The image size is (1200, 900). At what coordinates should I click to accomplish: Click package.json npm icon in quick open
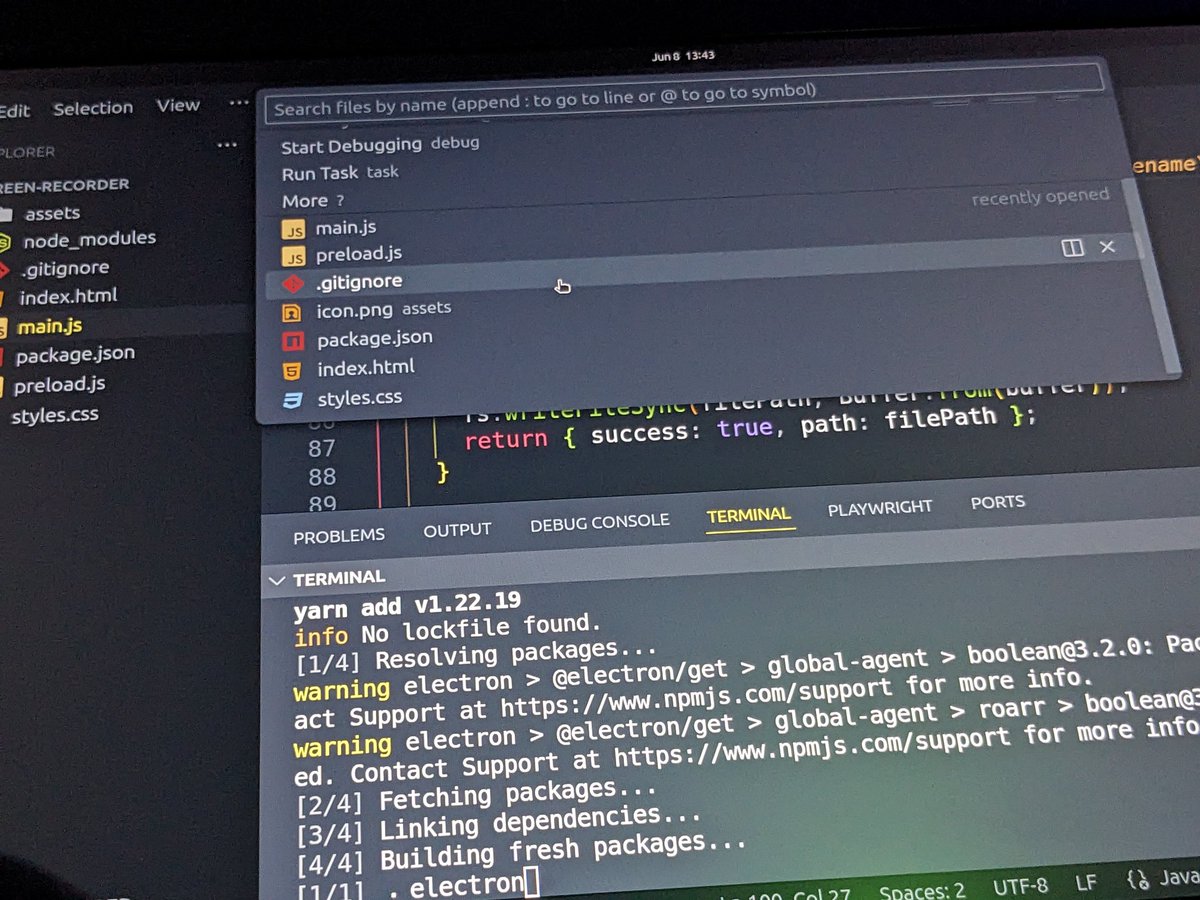293,341
